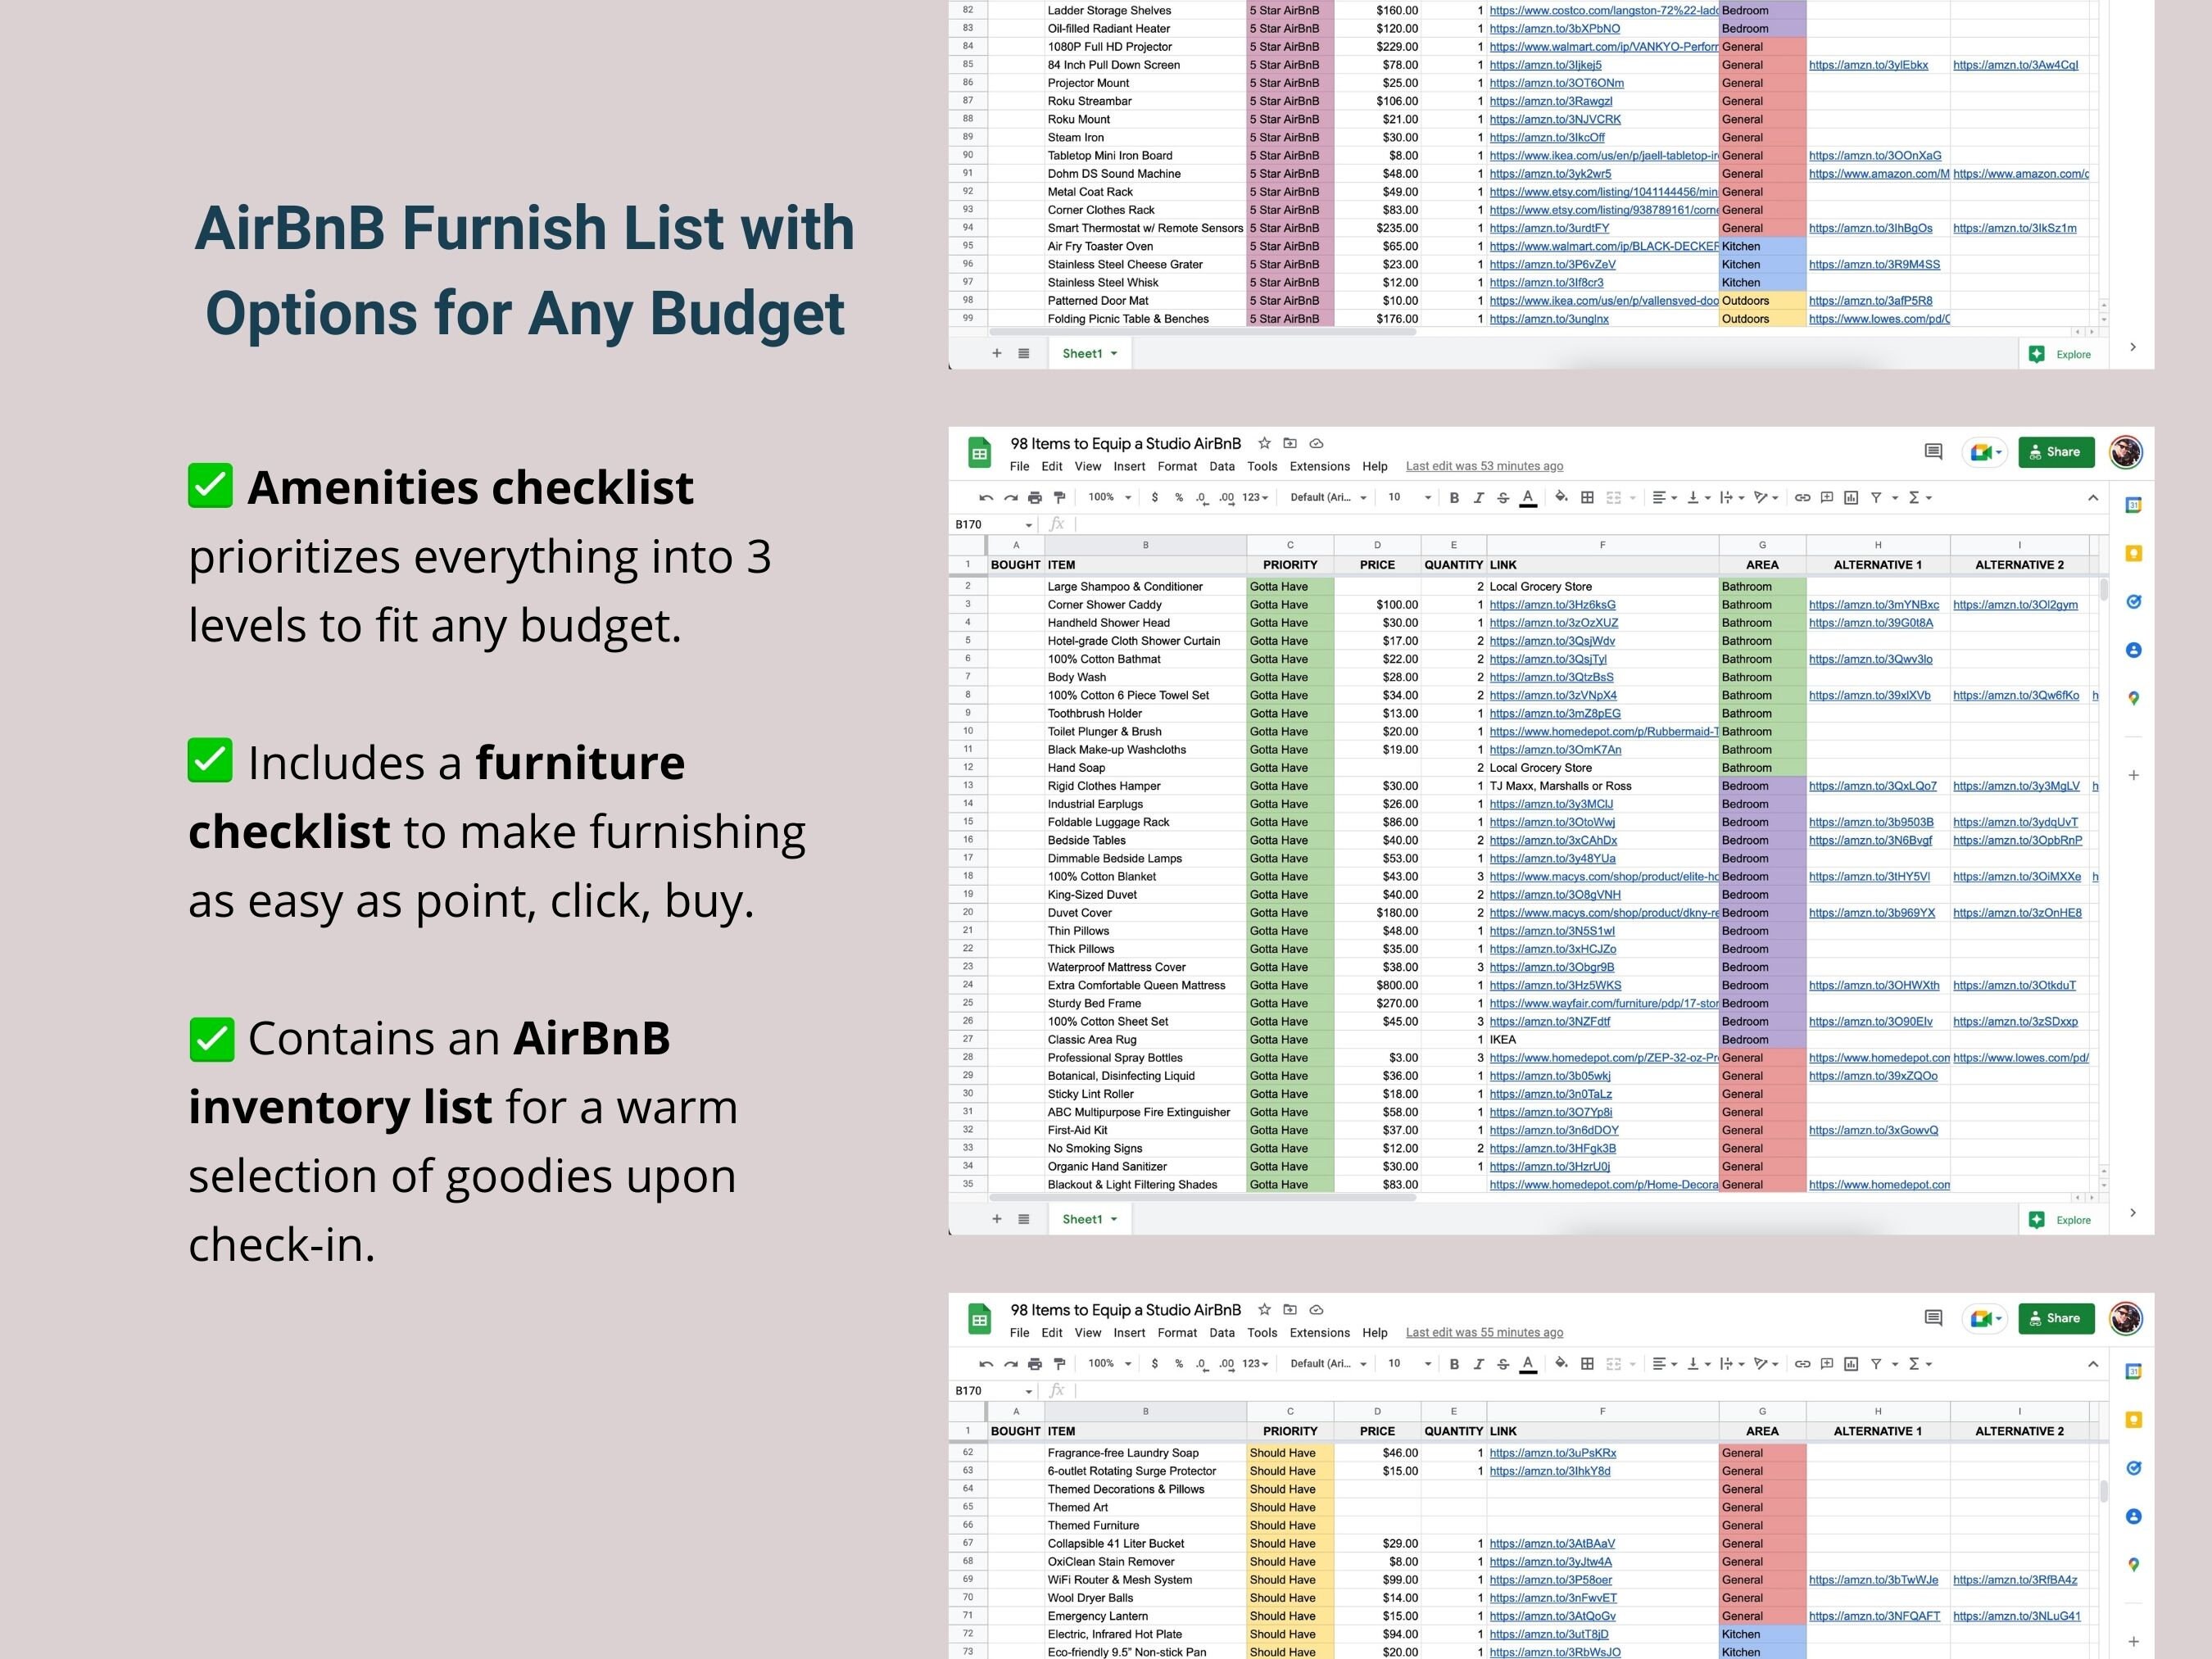This screenshot has height=1659, width=2212.
Task: Click Undo in the middle spreadsheet toolbar
Action: tap(986, 497)
